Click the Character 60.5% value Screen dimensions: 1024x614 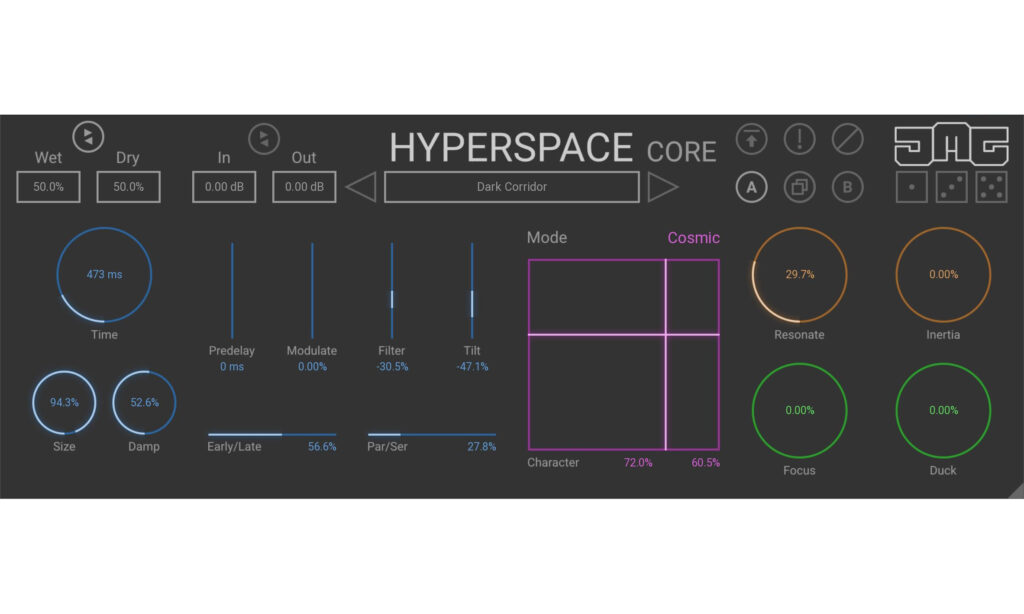(x=705, y=463)
